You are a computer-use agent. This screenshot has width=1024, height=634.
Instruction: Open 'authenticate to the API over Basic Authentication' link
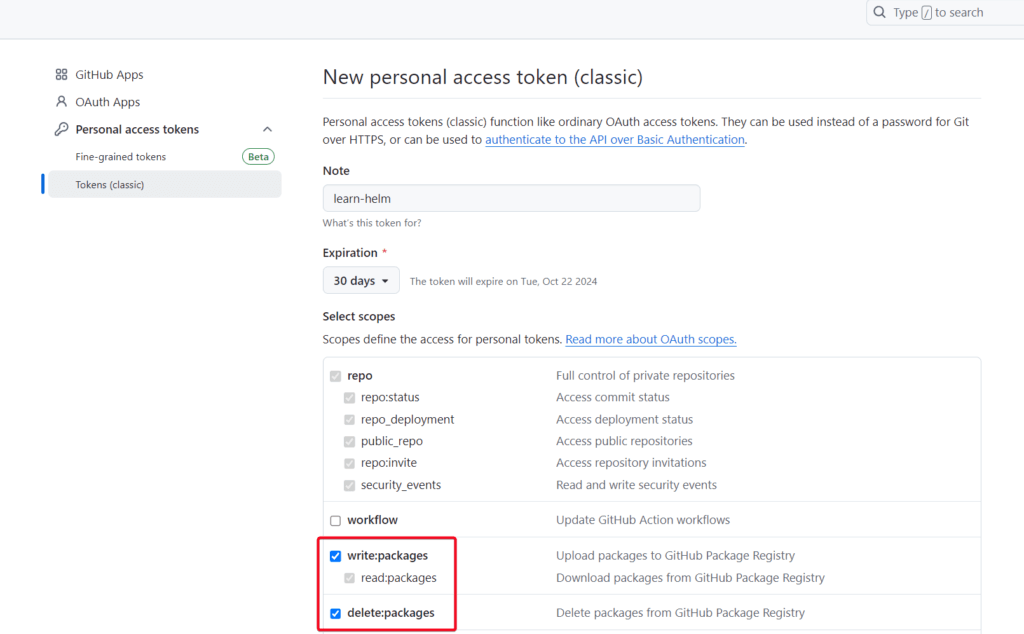(x=615, y=139)
